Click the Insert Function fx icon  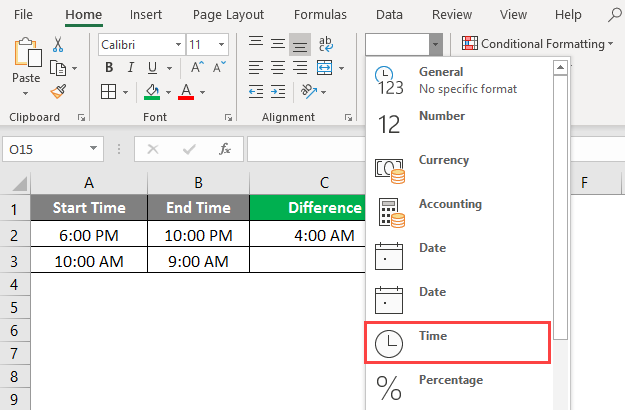coord(225,149)
